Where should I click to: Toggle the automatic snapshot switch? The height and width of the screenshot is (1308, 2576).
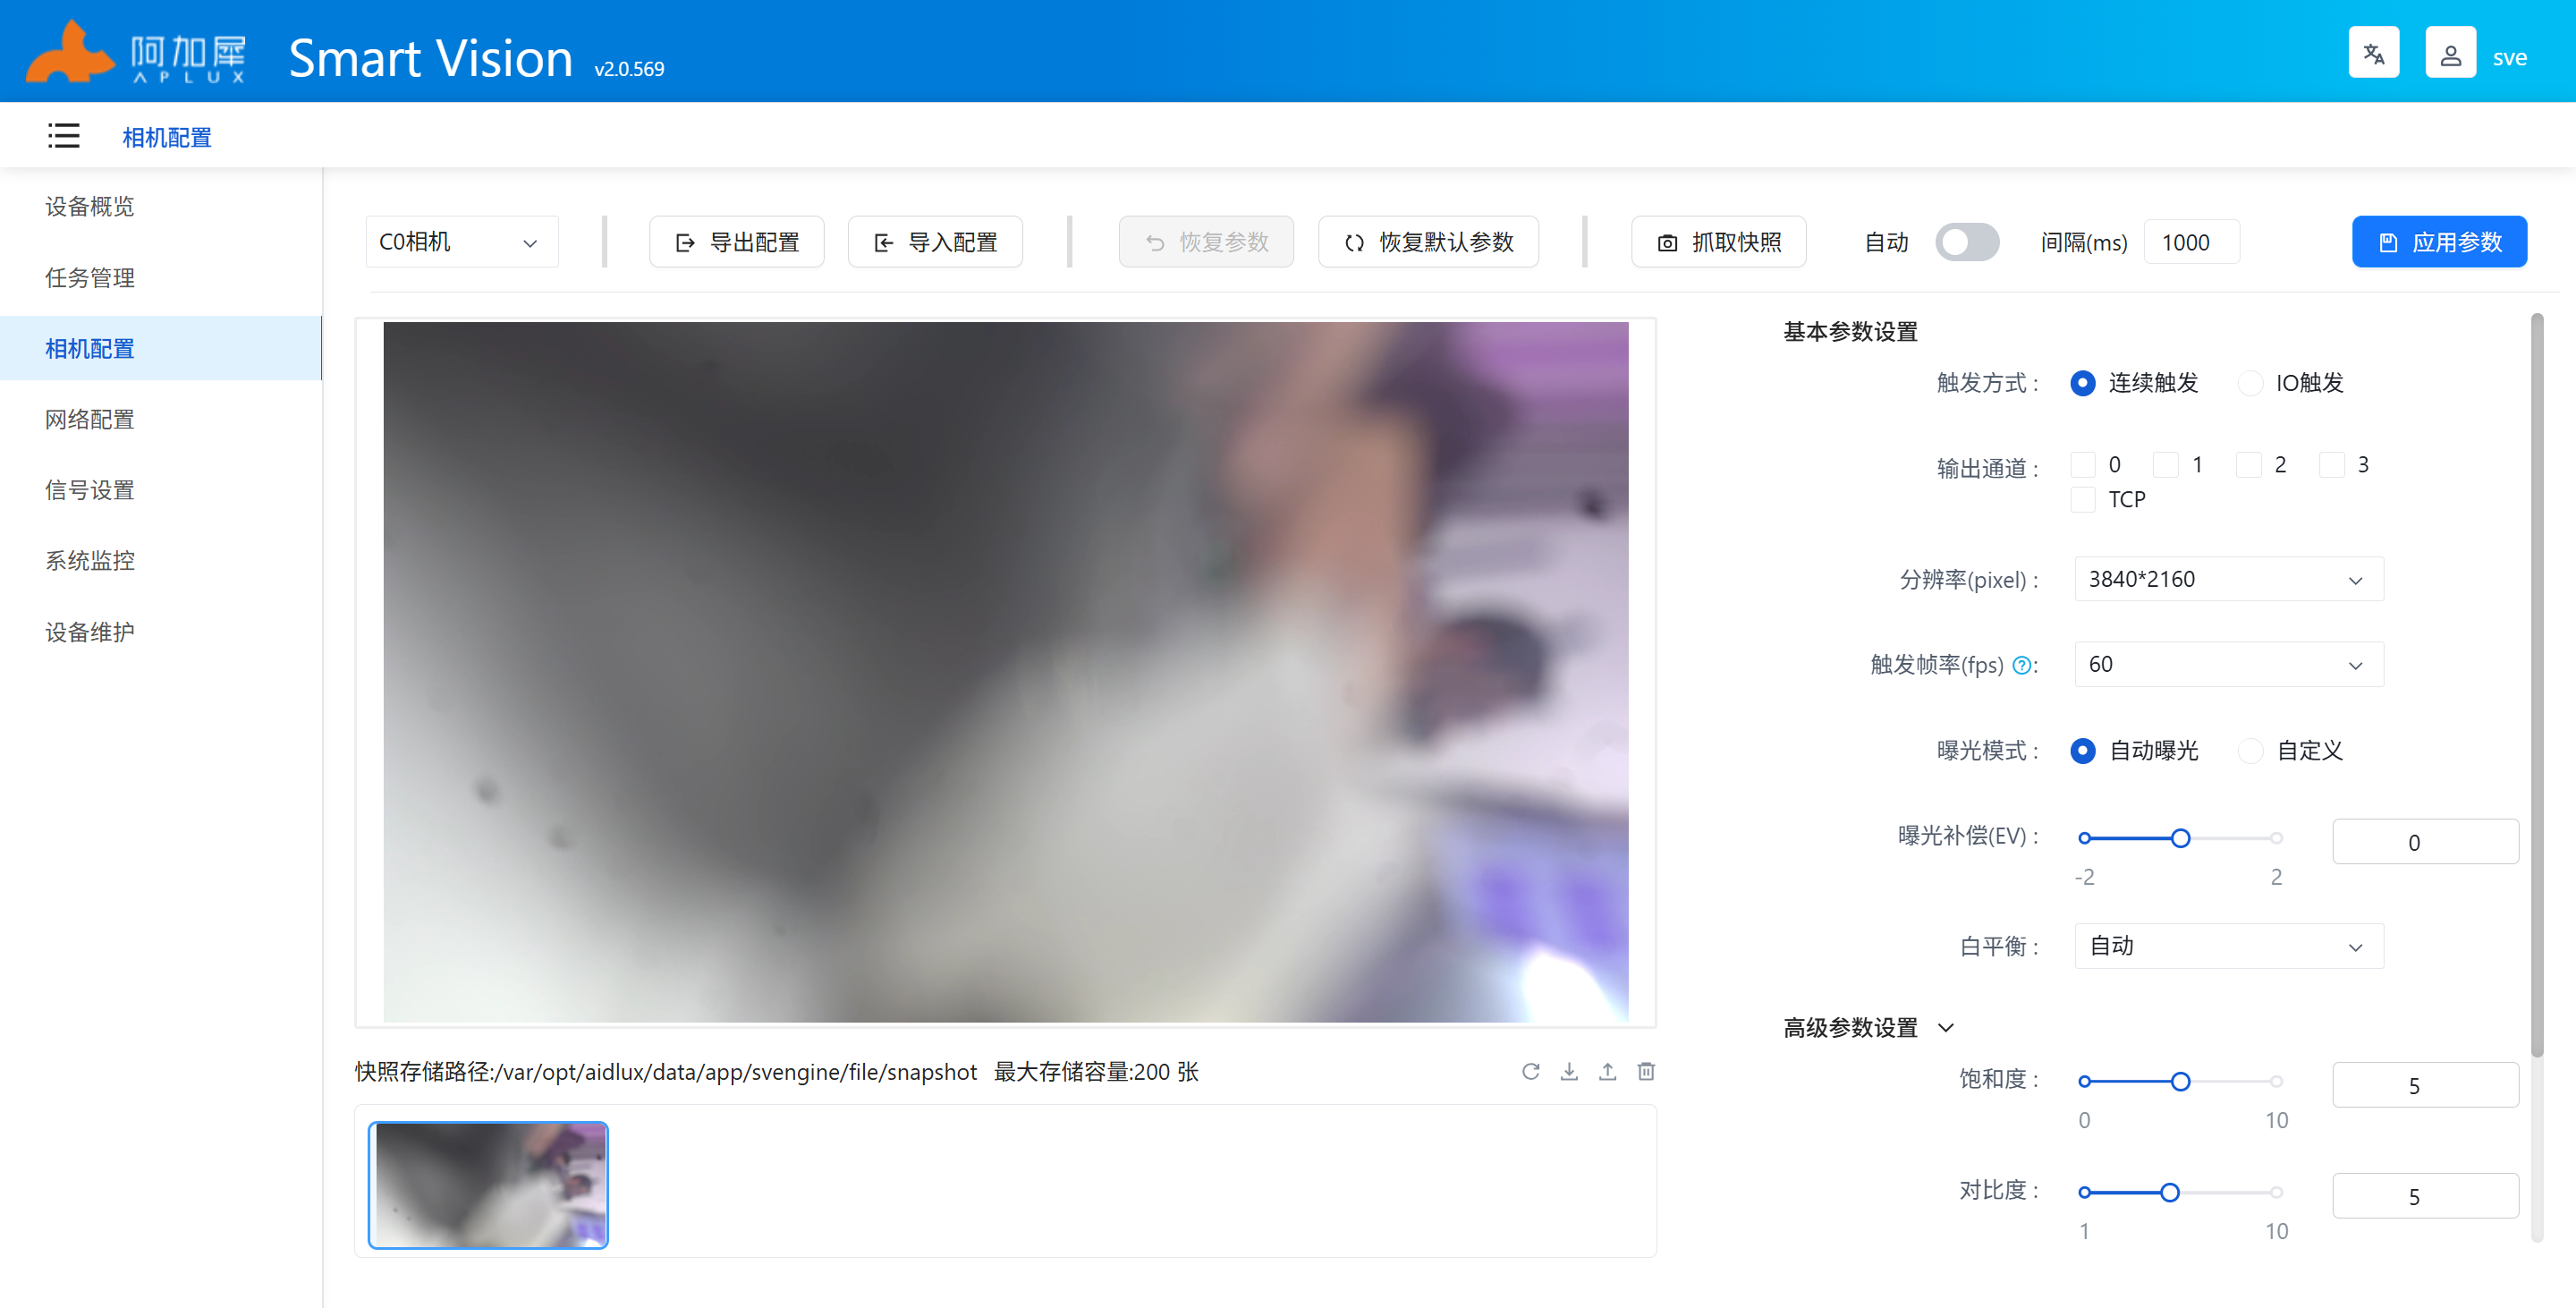pos(1966,242)
